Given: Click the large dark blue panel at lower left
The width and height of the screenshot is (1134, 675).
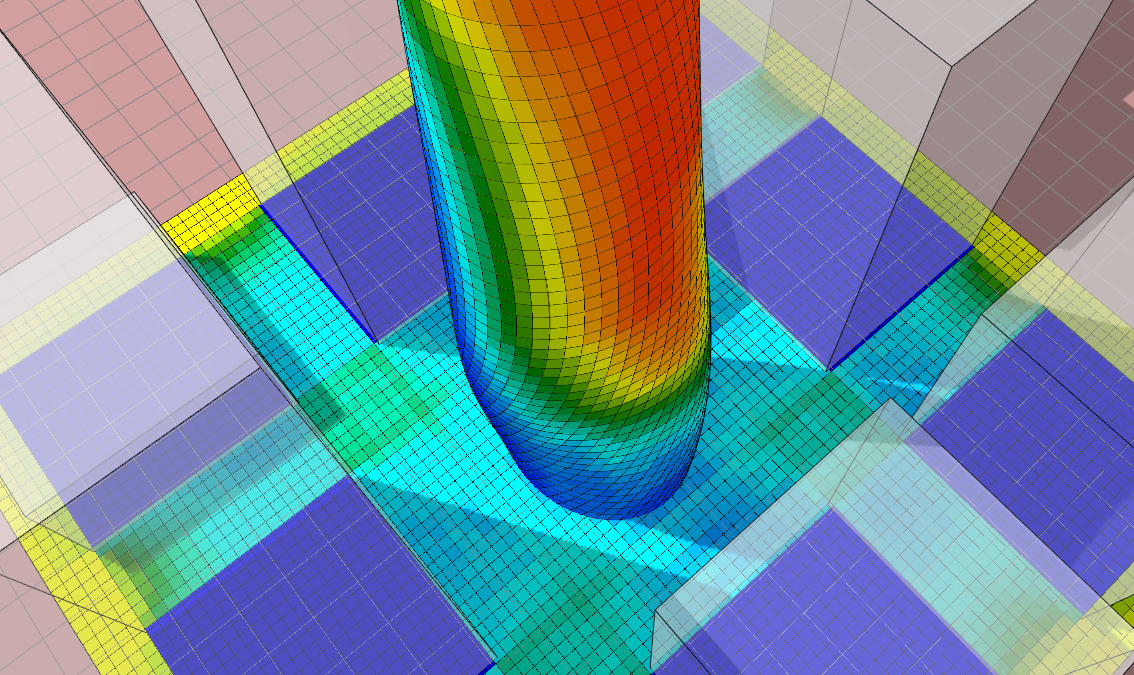Looking at the screenshot, I should [300, 580].
